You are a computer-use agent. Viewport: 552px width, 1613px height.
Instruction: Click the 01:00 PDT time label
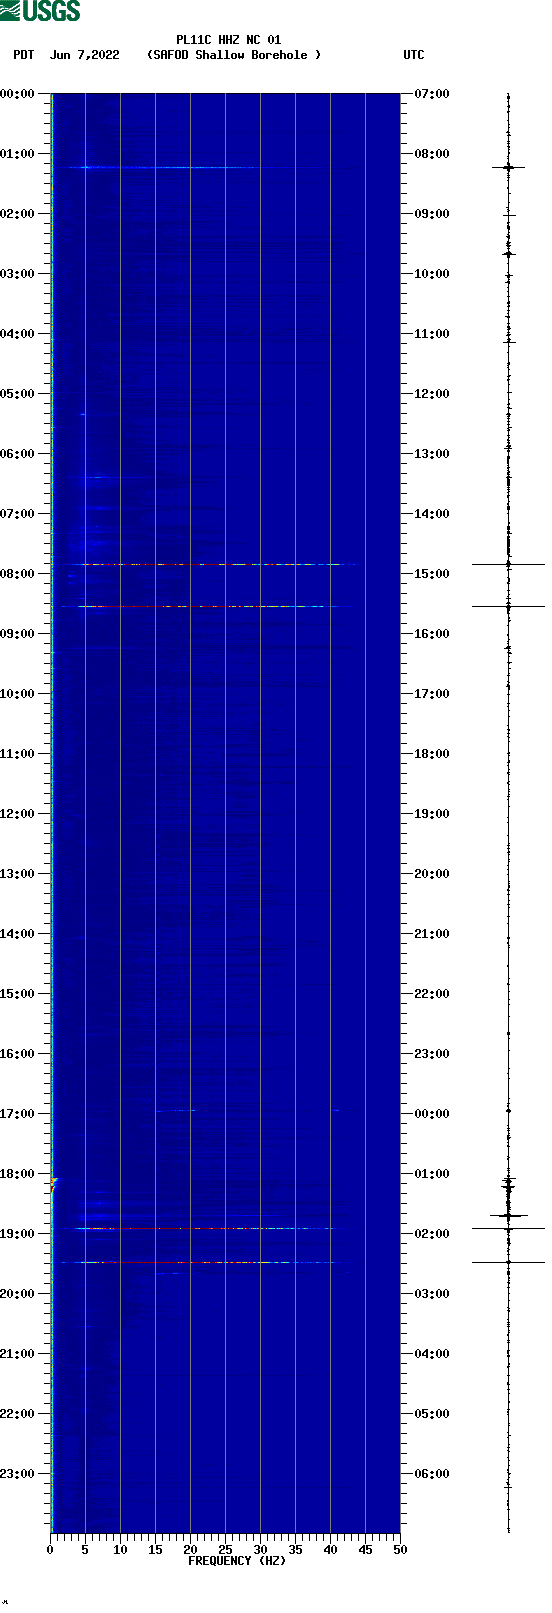pos(17,154)
